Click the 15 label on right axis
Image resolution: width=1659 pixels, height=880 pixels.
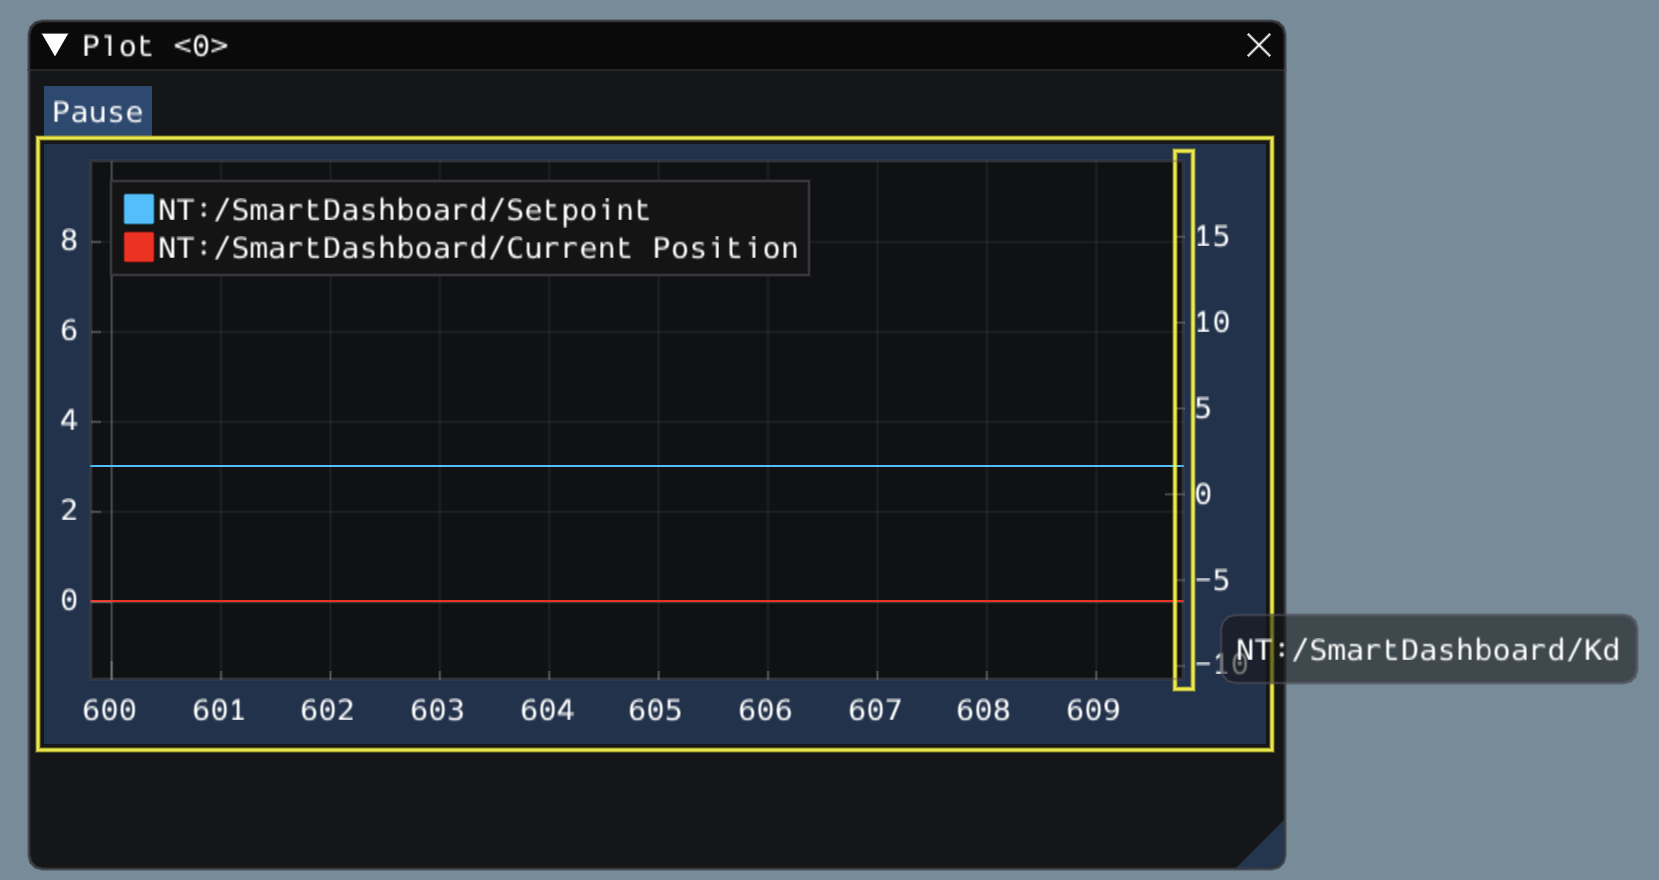[x=1212, y=237]
